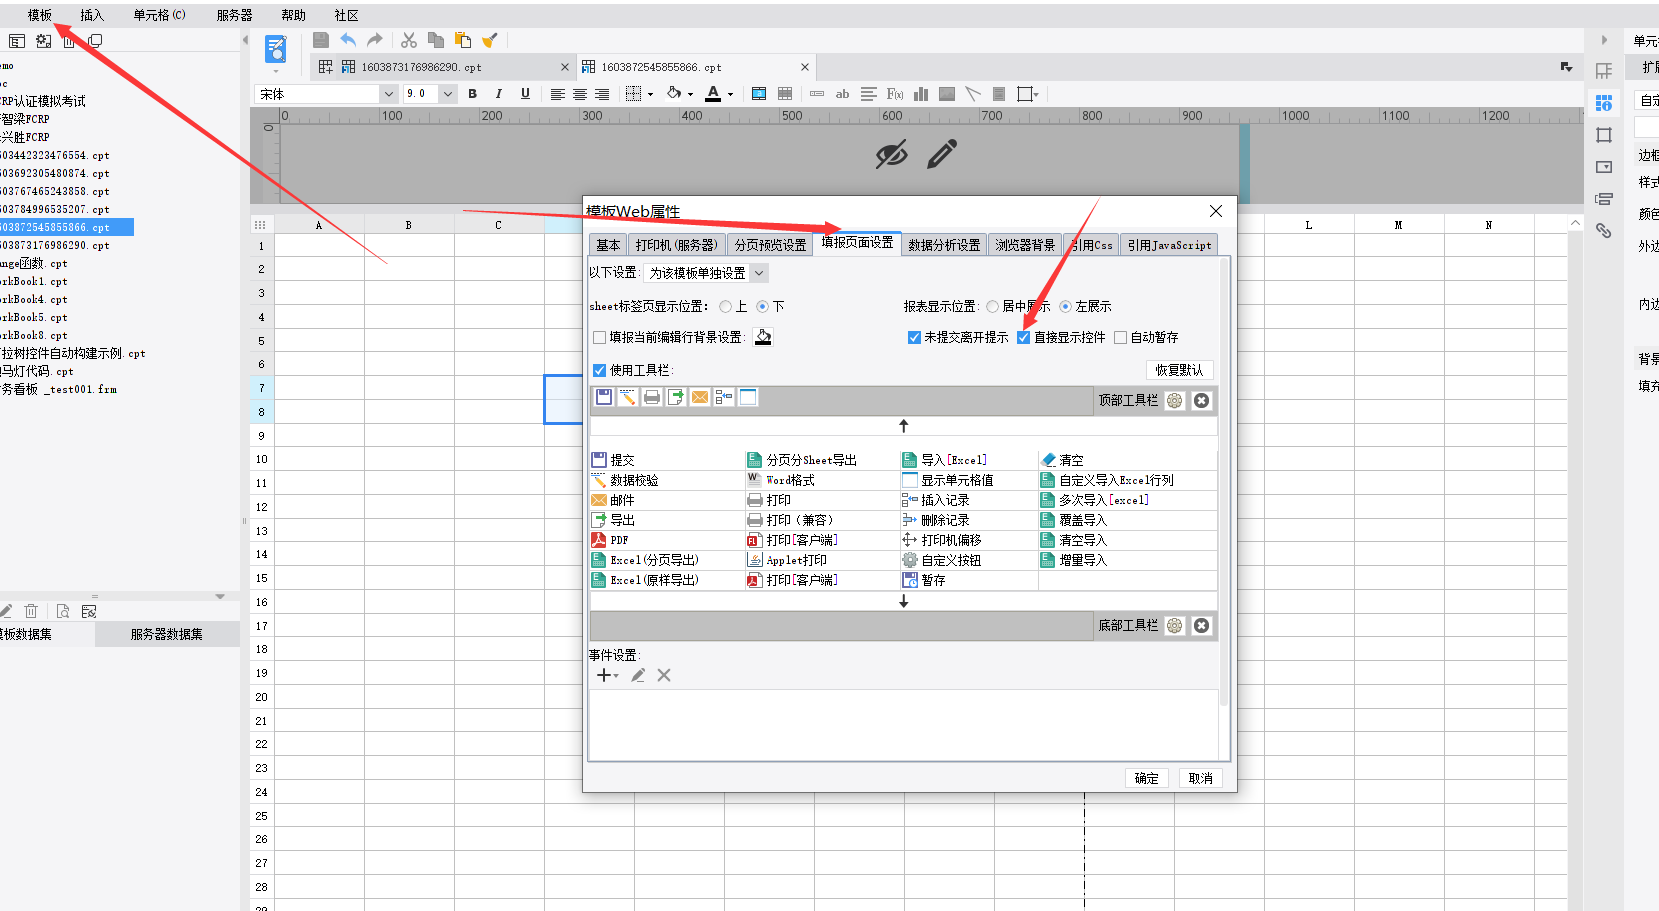Image resolution: width=1659 pixels, height=911 pixels.
Task: Insert a chart element via bar-chart icon
Action: pyautogui.click(x=921, y=94)
